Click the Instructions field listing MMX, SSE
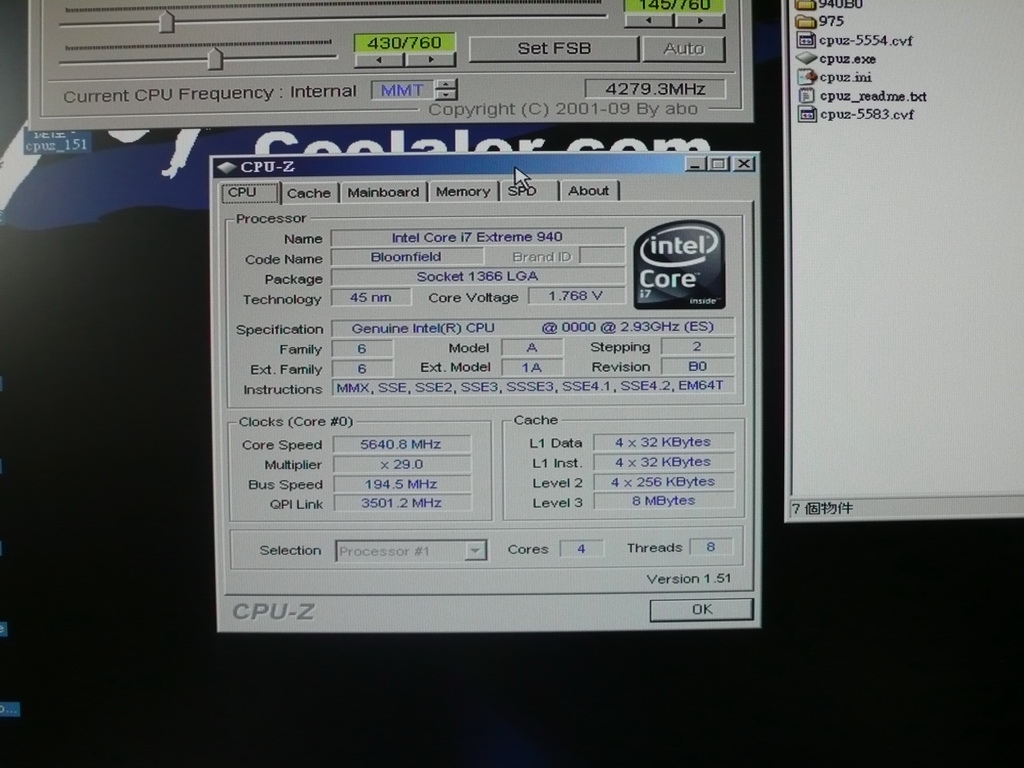This screenshot has width=1024, height=768. [533, 386]
